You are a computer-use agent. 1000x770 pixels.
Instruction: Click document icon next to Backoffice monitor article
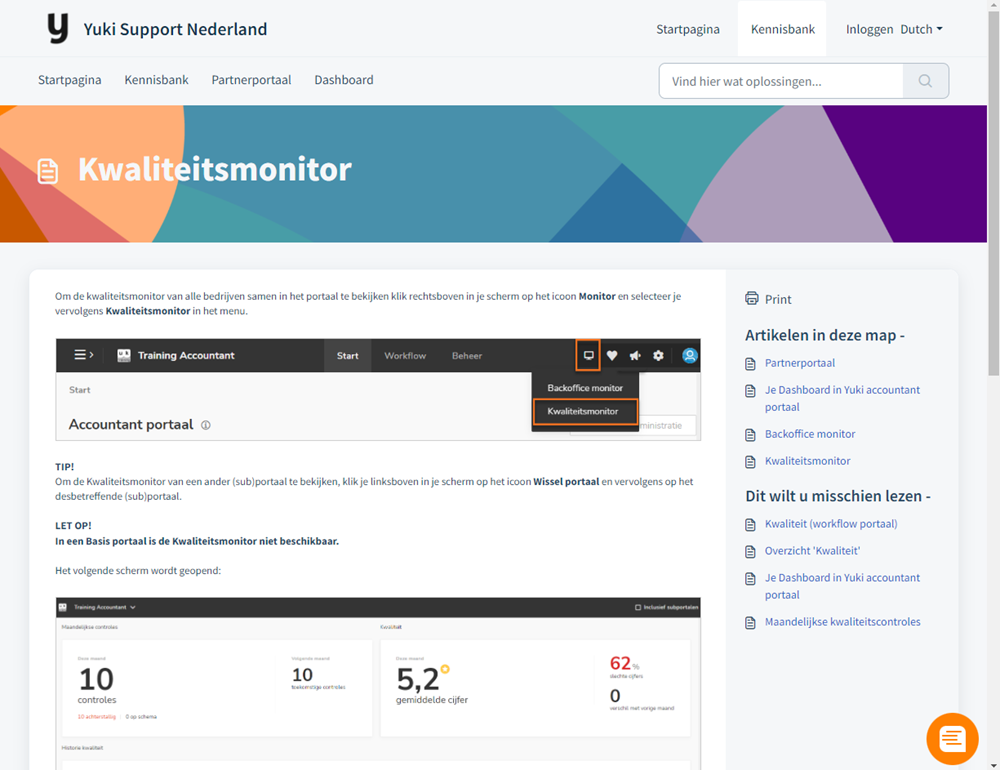click(751, 435)
